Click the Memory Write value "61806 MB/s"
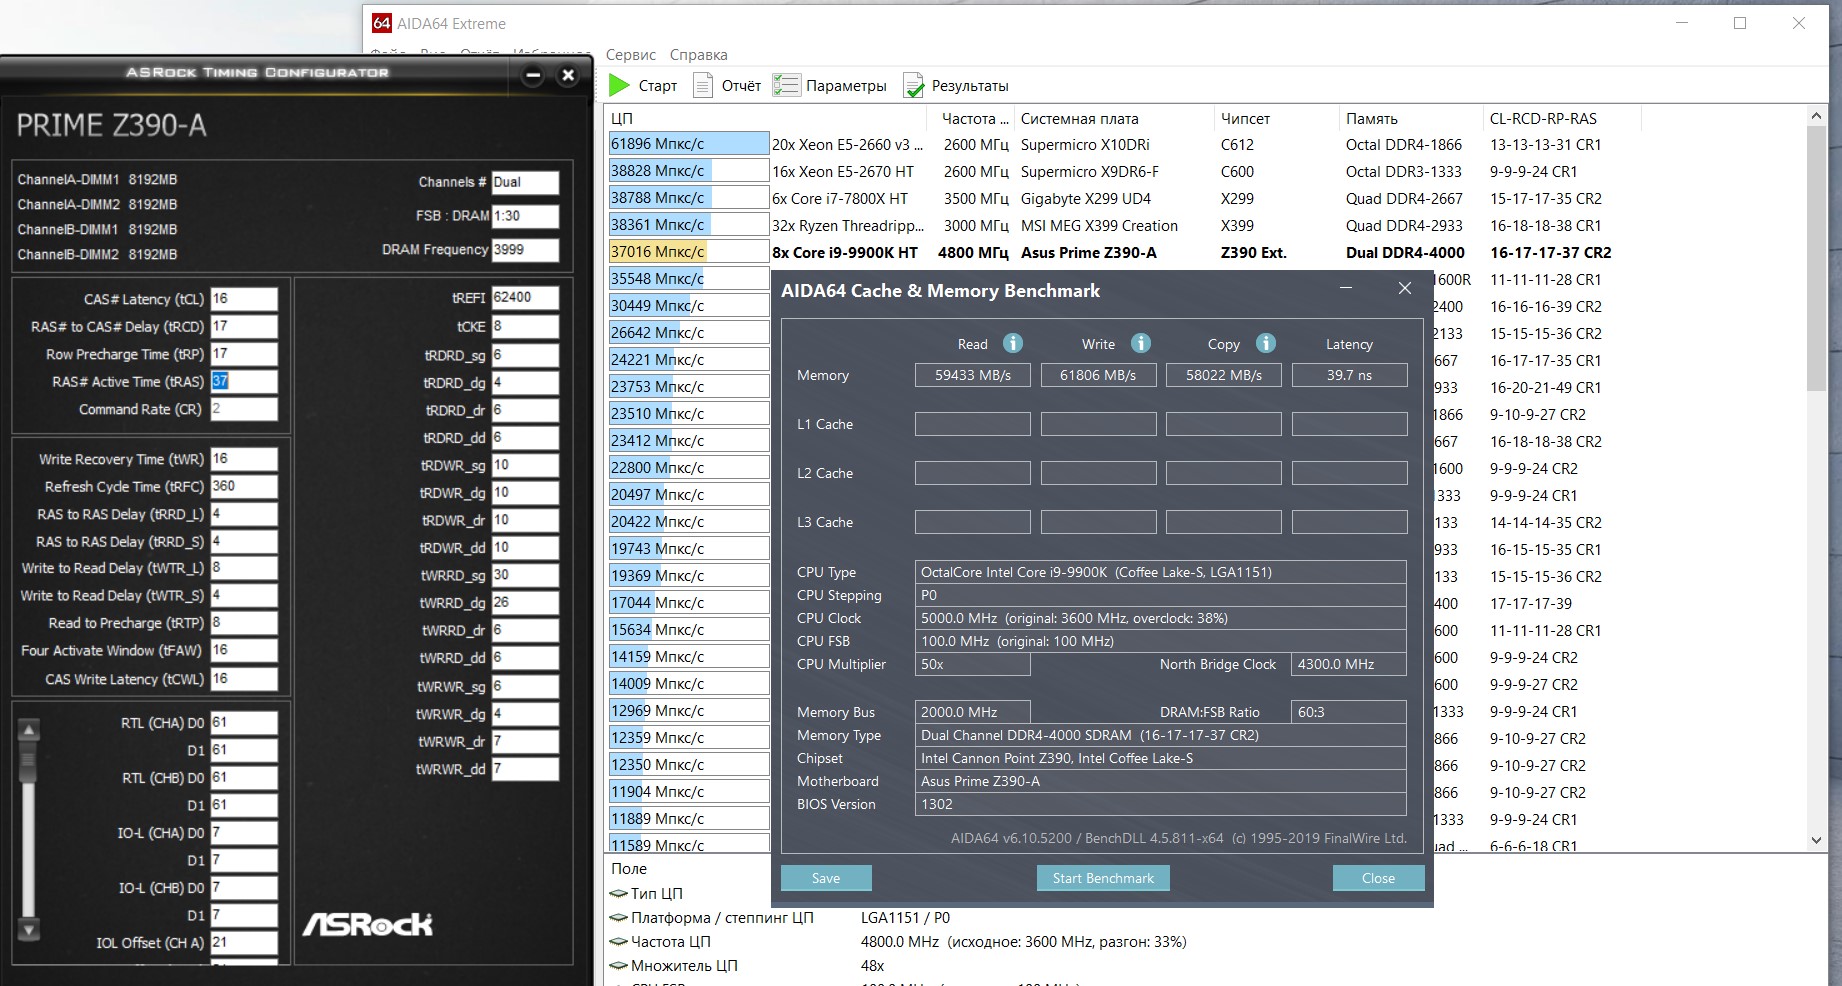The height and width of the screenshot is (986, 1842). tap(1098, 375)
